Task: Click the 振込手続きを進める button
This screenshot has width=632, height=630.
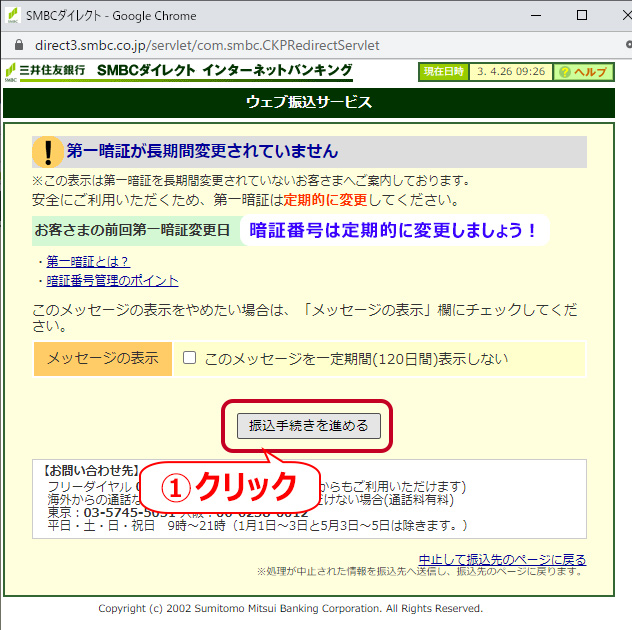Action: point(309,426)
